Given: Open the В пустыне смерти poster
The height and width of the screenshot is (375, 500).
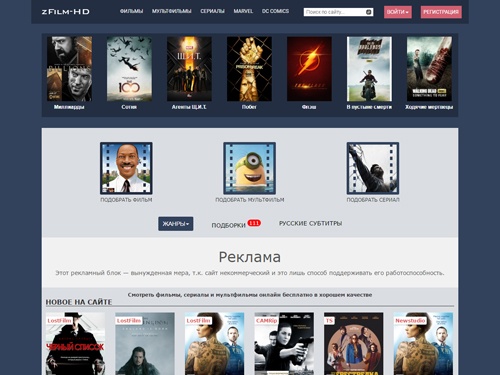Looking at the screenshot, I should pyautogui.click(x=369, y=69).
